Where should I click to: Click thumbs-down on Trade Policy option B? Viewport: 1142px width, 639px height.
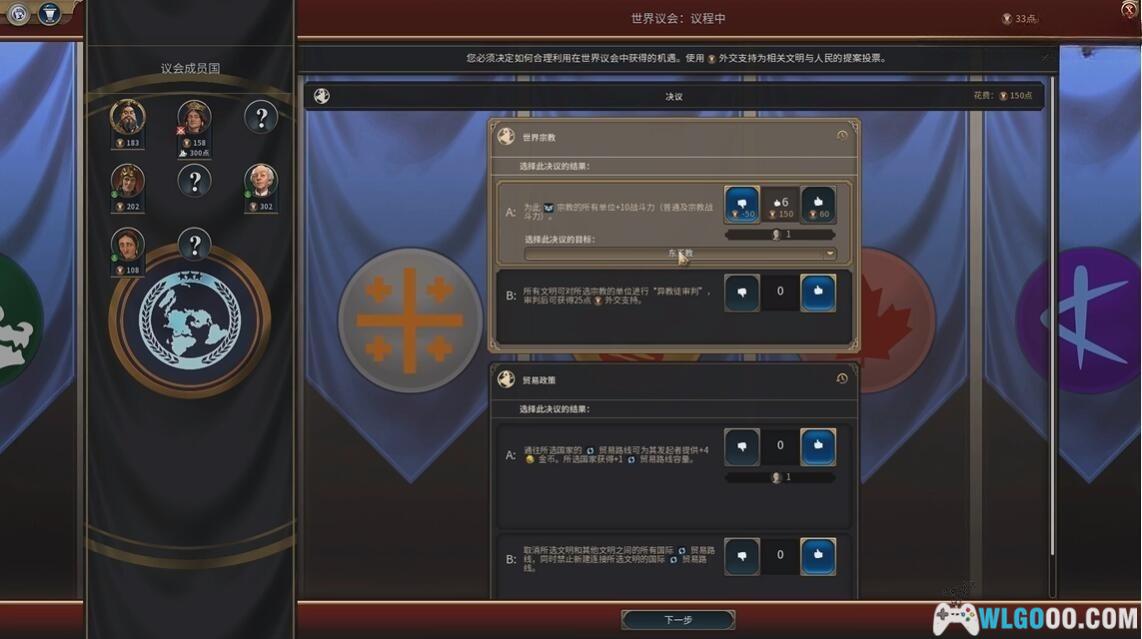pyautogui.click(x=741, y=557)
